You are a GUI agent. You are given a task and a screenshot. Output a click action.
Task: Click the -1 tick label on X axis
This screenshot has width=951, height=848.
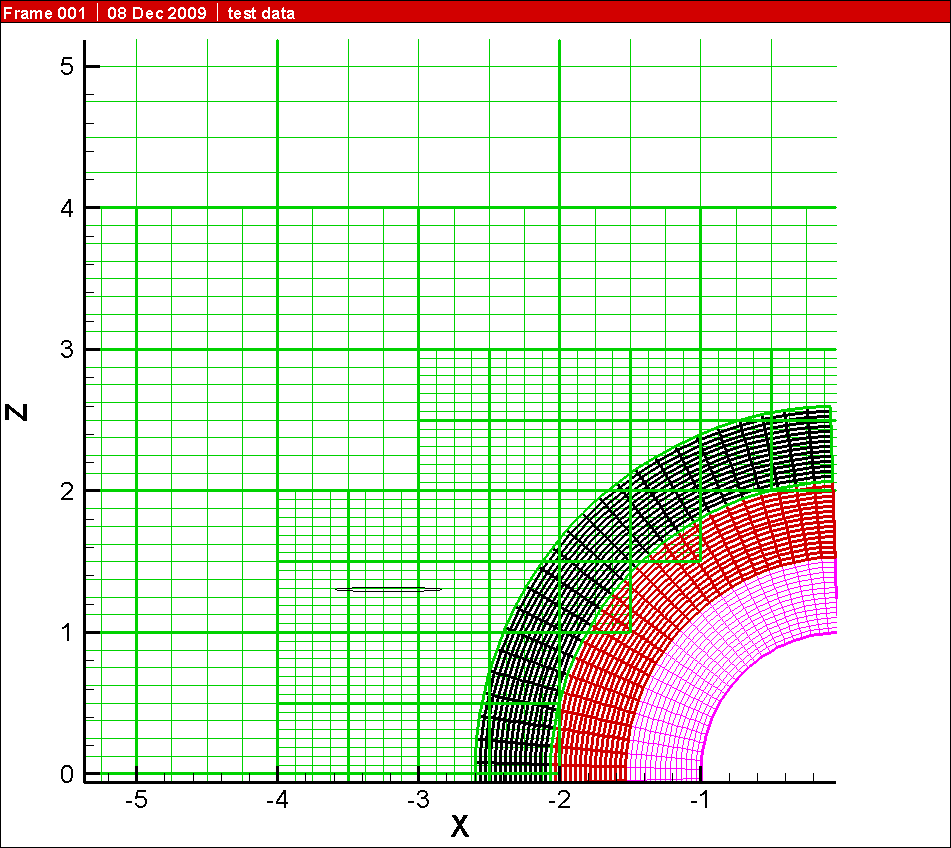point(699,800)
